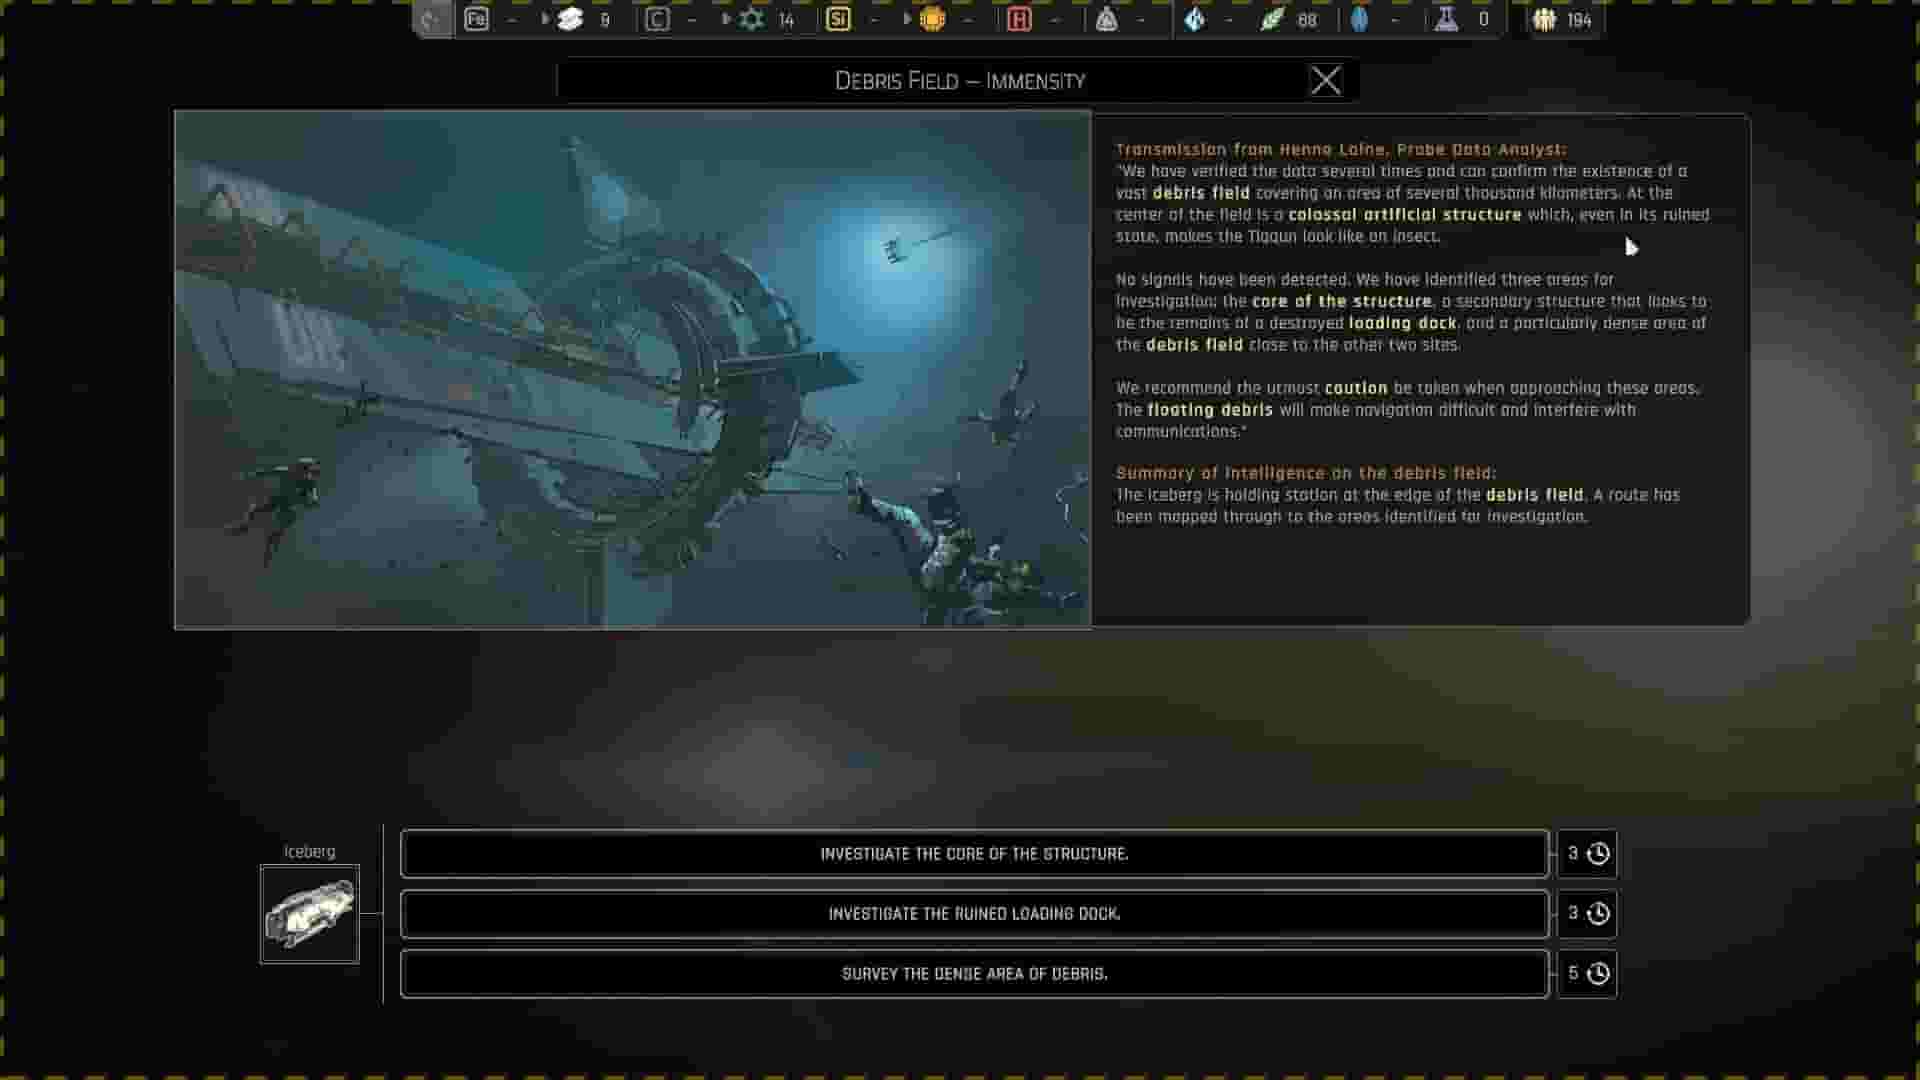Click the carbon (C) resource icon
1920x1080 pixels.
tap(657, 18)
